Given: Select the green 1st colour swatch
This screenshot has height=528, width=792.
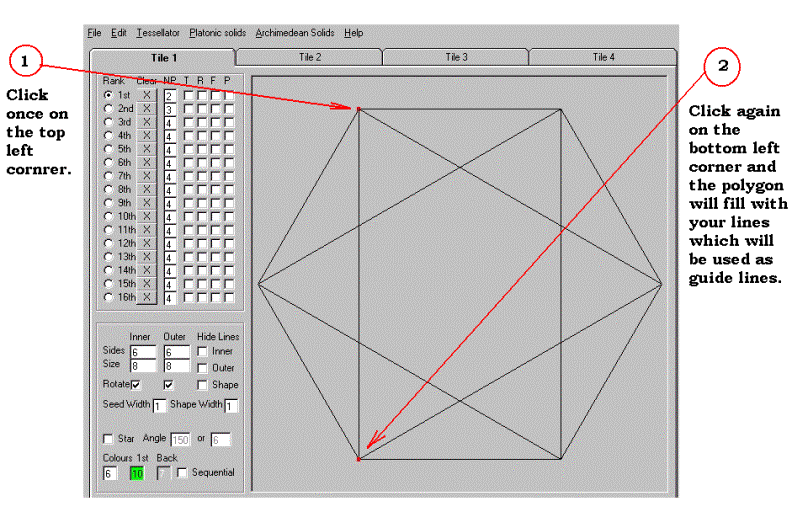Looking at the screenshot, I should tap(137, 473).
